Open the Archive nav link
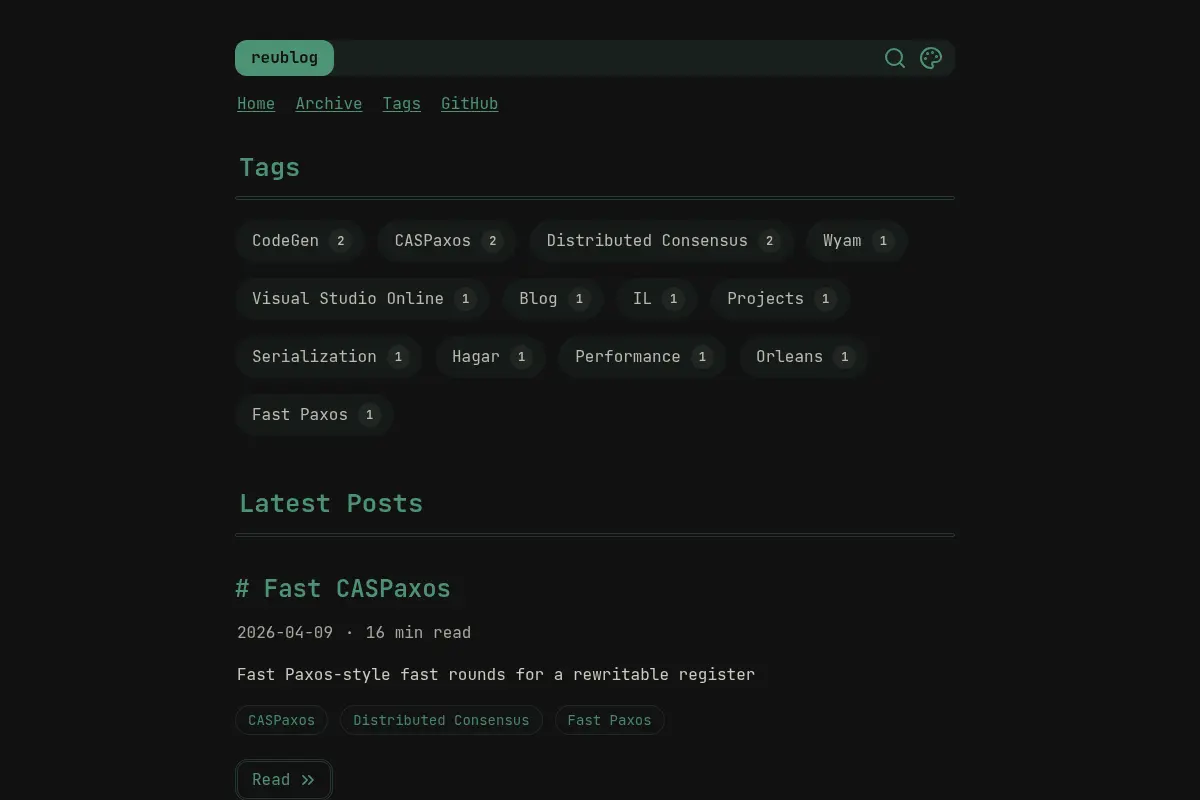1200x800 pixels. coord(329,104)
